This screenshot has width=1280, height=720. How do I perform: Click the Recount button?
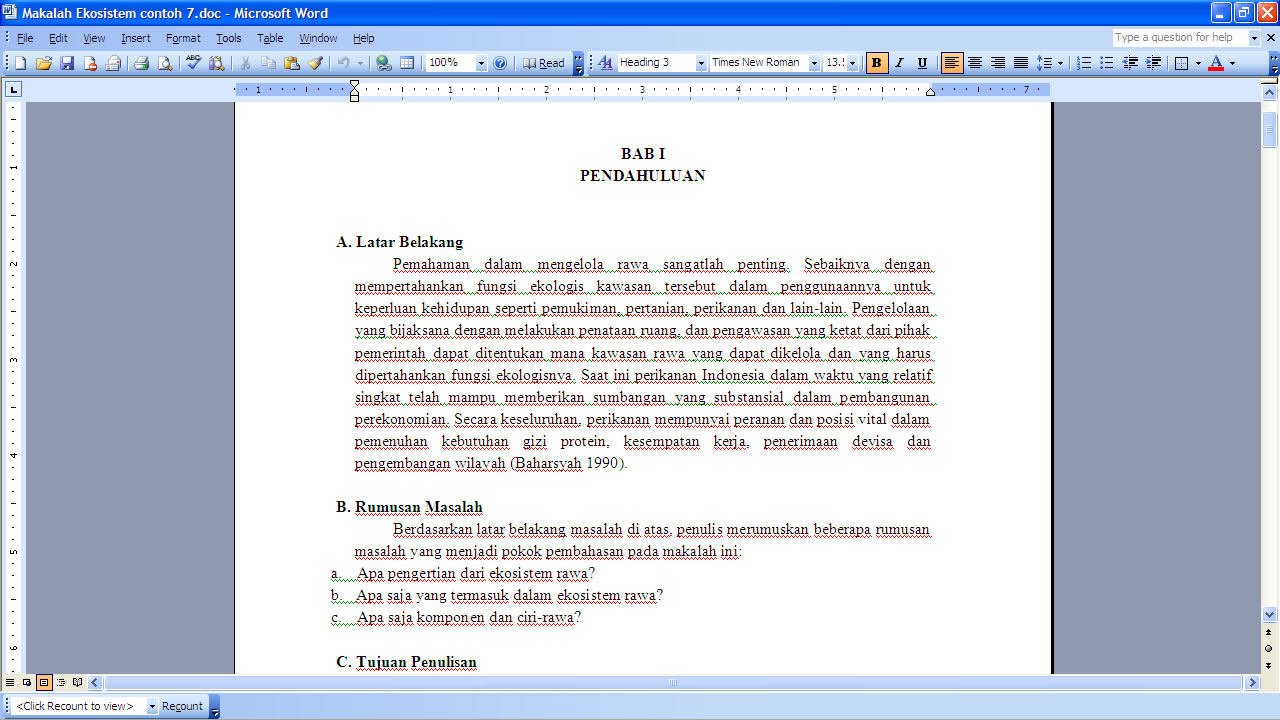coord(182,706)
